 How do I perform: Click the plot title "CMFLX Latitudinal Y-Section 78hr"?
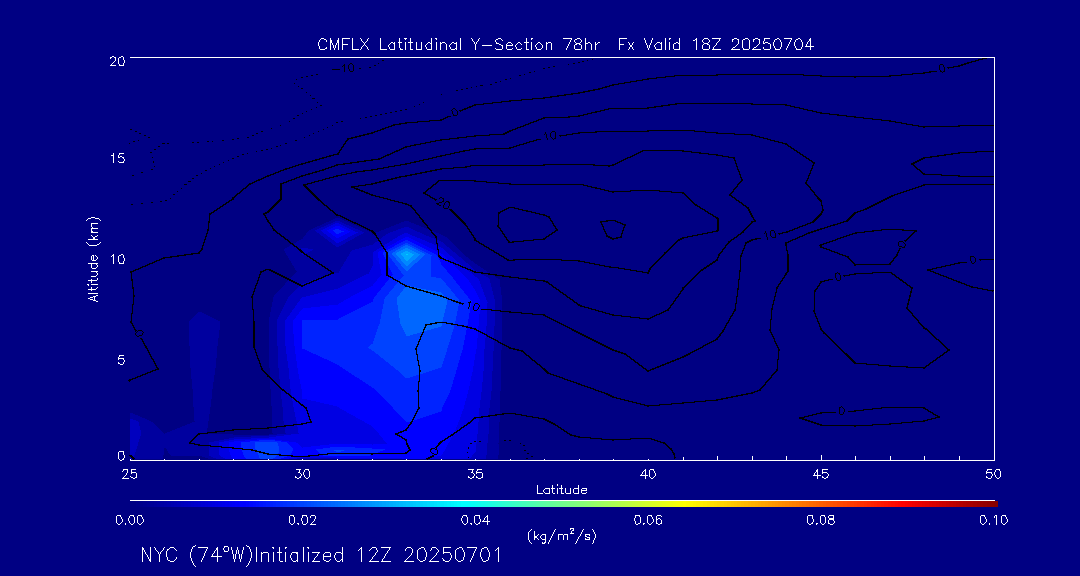[459, 45]
